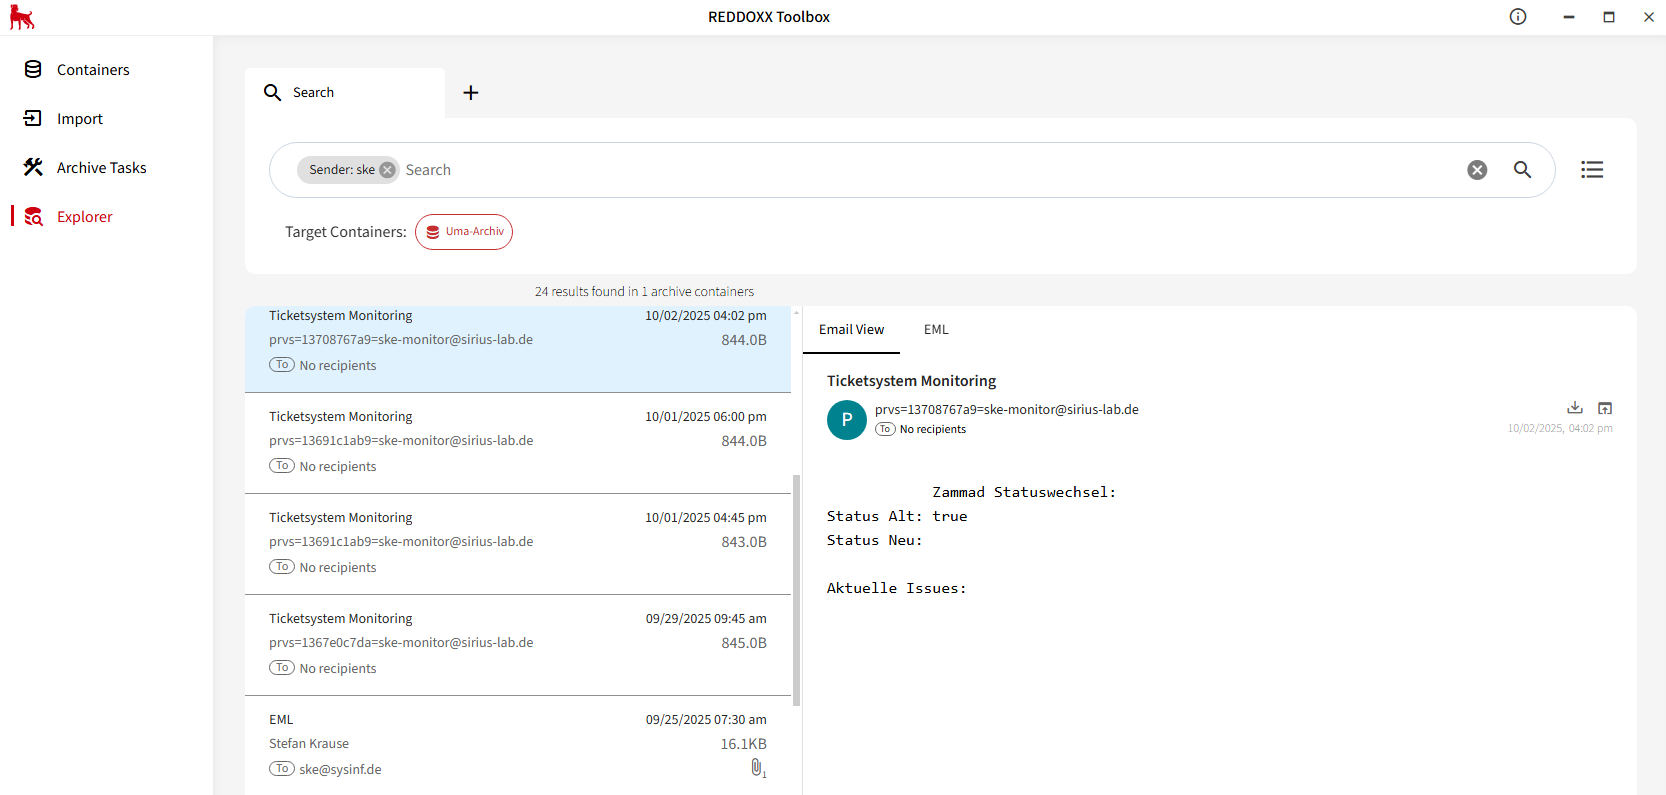The height and width of the screenshot is (795, 1666).
Task: Open the search options list icon
Action: click(1592, 170)
